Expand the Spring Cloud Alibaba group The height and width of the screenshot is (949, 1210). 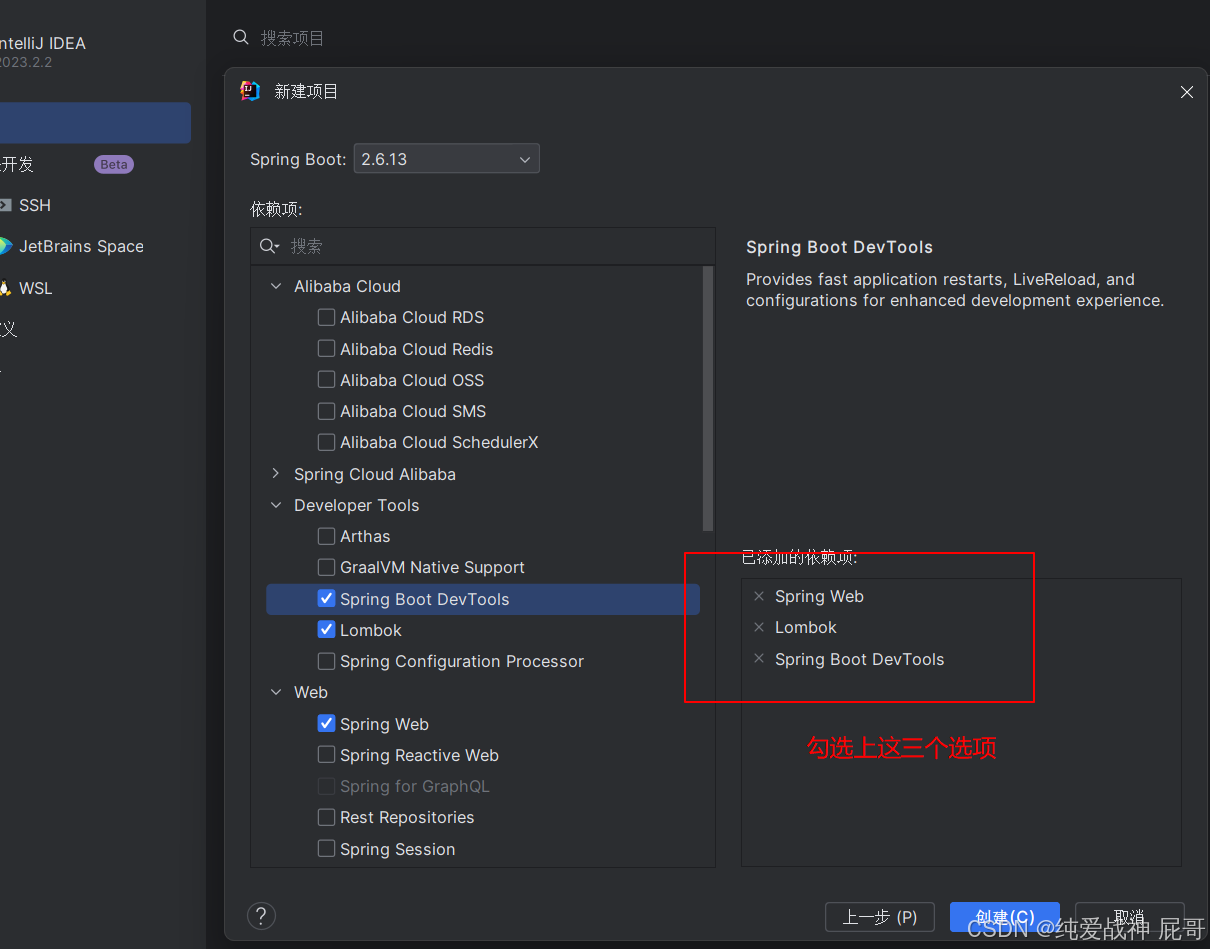point(276,474)
